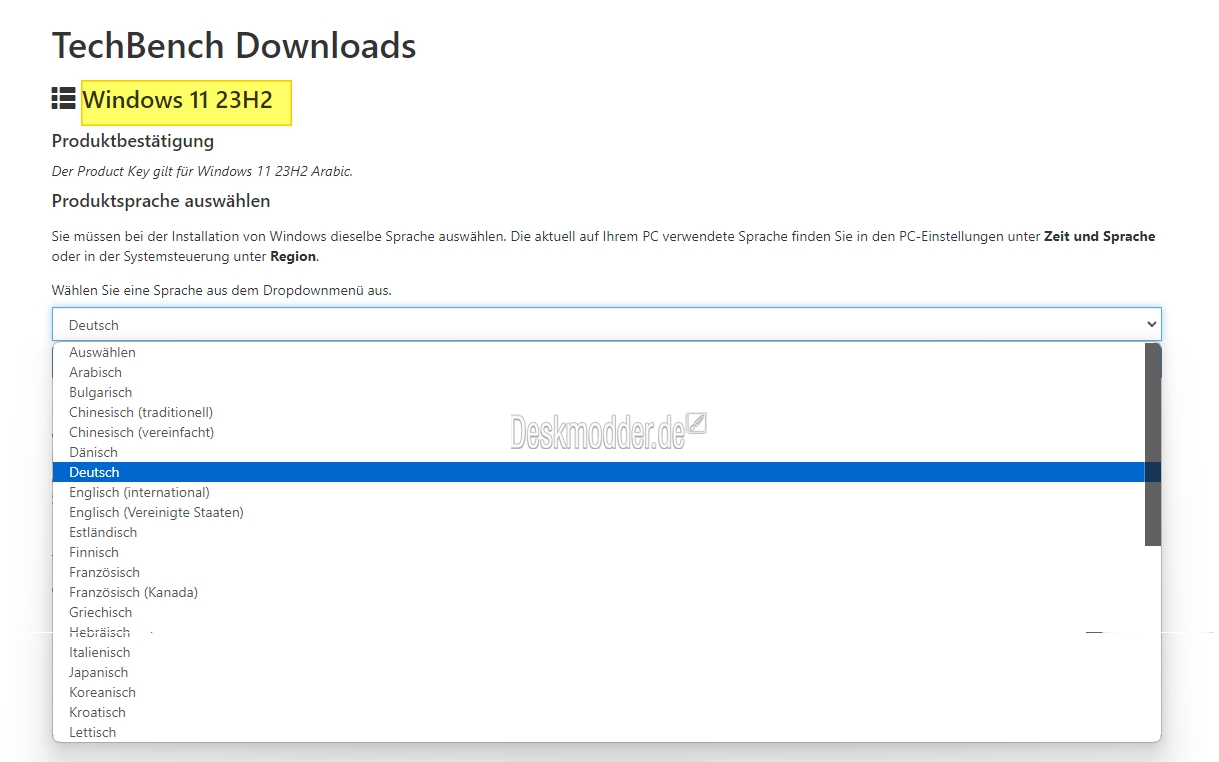Image resolution: width=1219 pixels, height=762 pixels.
Task: Click the Produktsprache auswählen heading
Action: point(161,201)
